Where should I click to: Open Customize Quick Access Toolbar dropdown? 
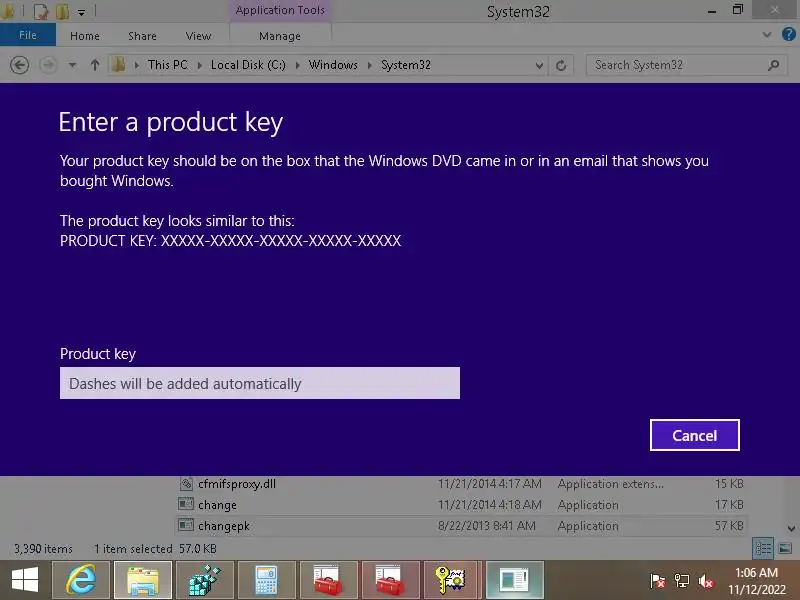pyautogui.click(x=82, y=12)
